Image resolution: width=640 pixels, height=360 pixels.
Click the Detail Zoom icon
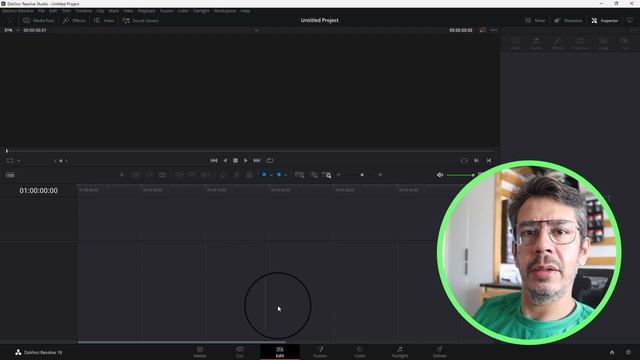point(314,175)
